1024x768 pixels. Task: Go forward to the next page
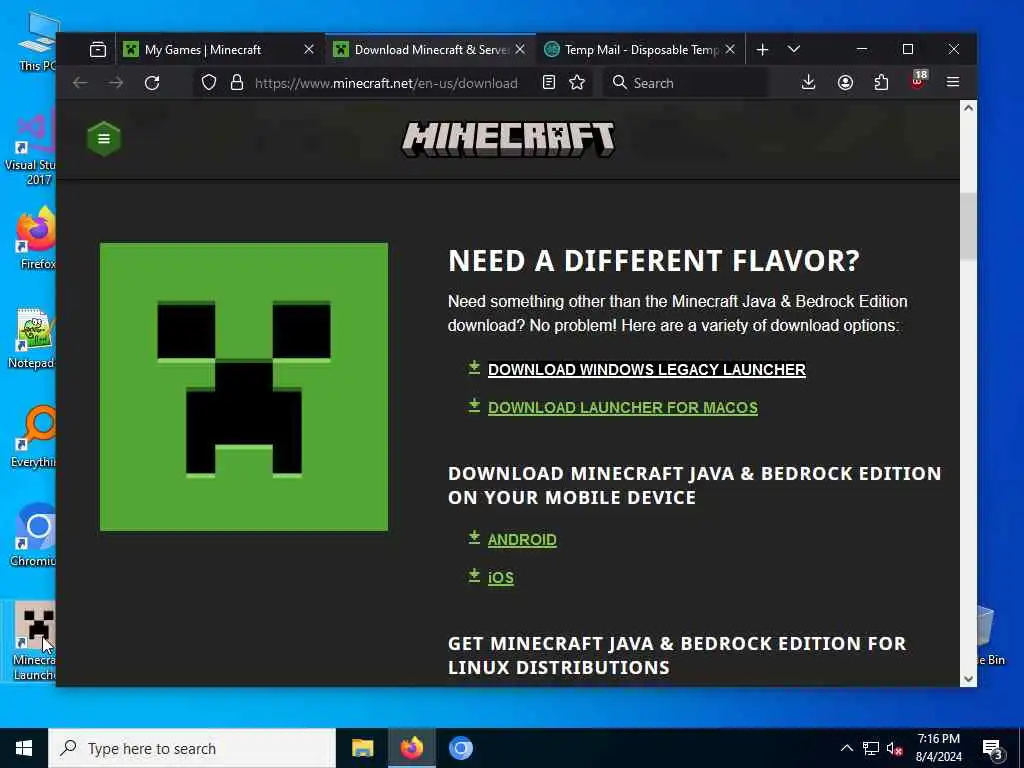pos(116,83)
